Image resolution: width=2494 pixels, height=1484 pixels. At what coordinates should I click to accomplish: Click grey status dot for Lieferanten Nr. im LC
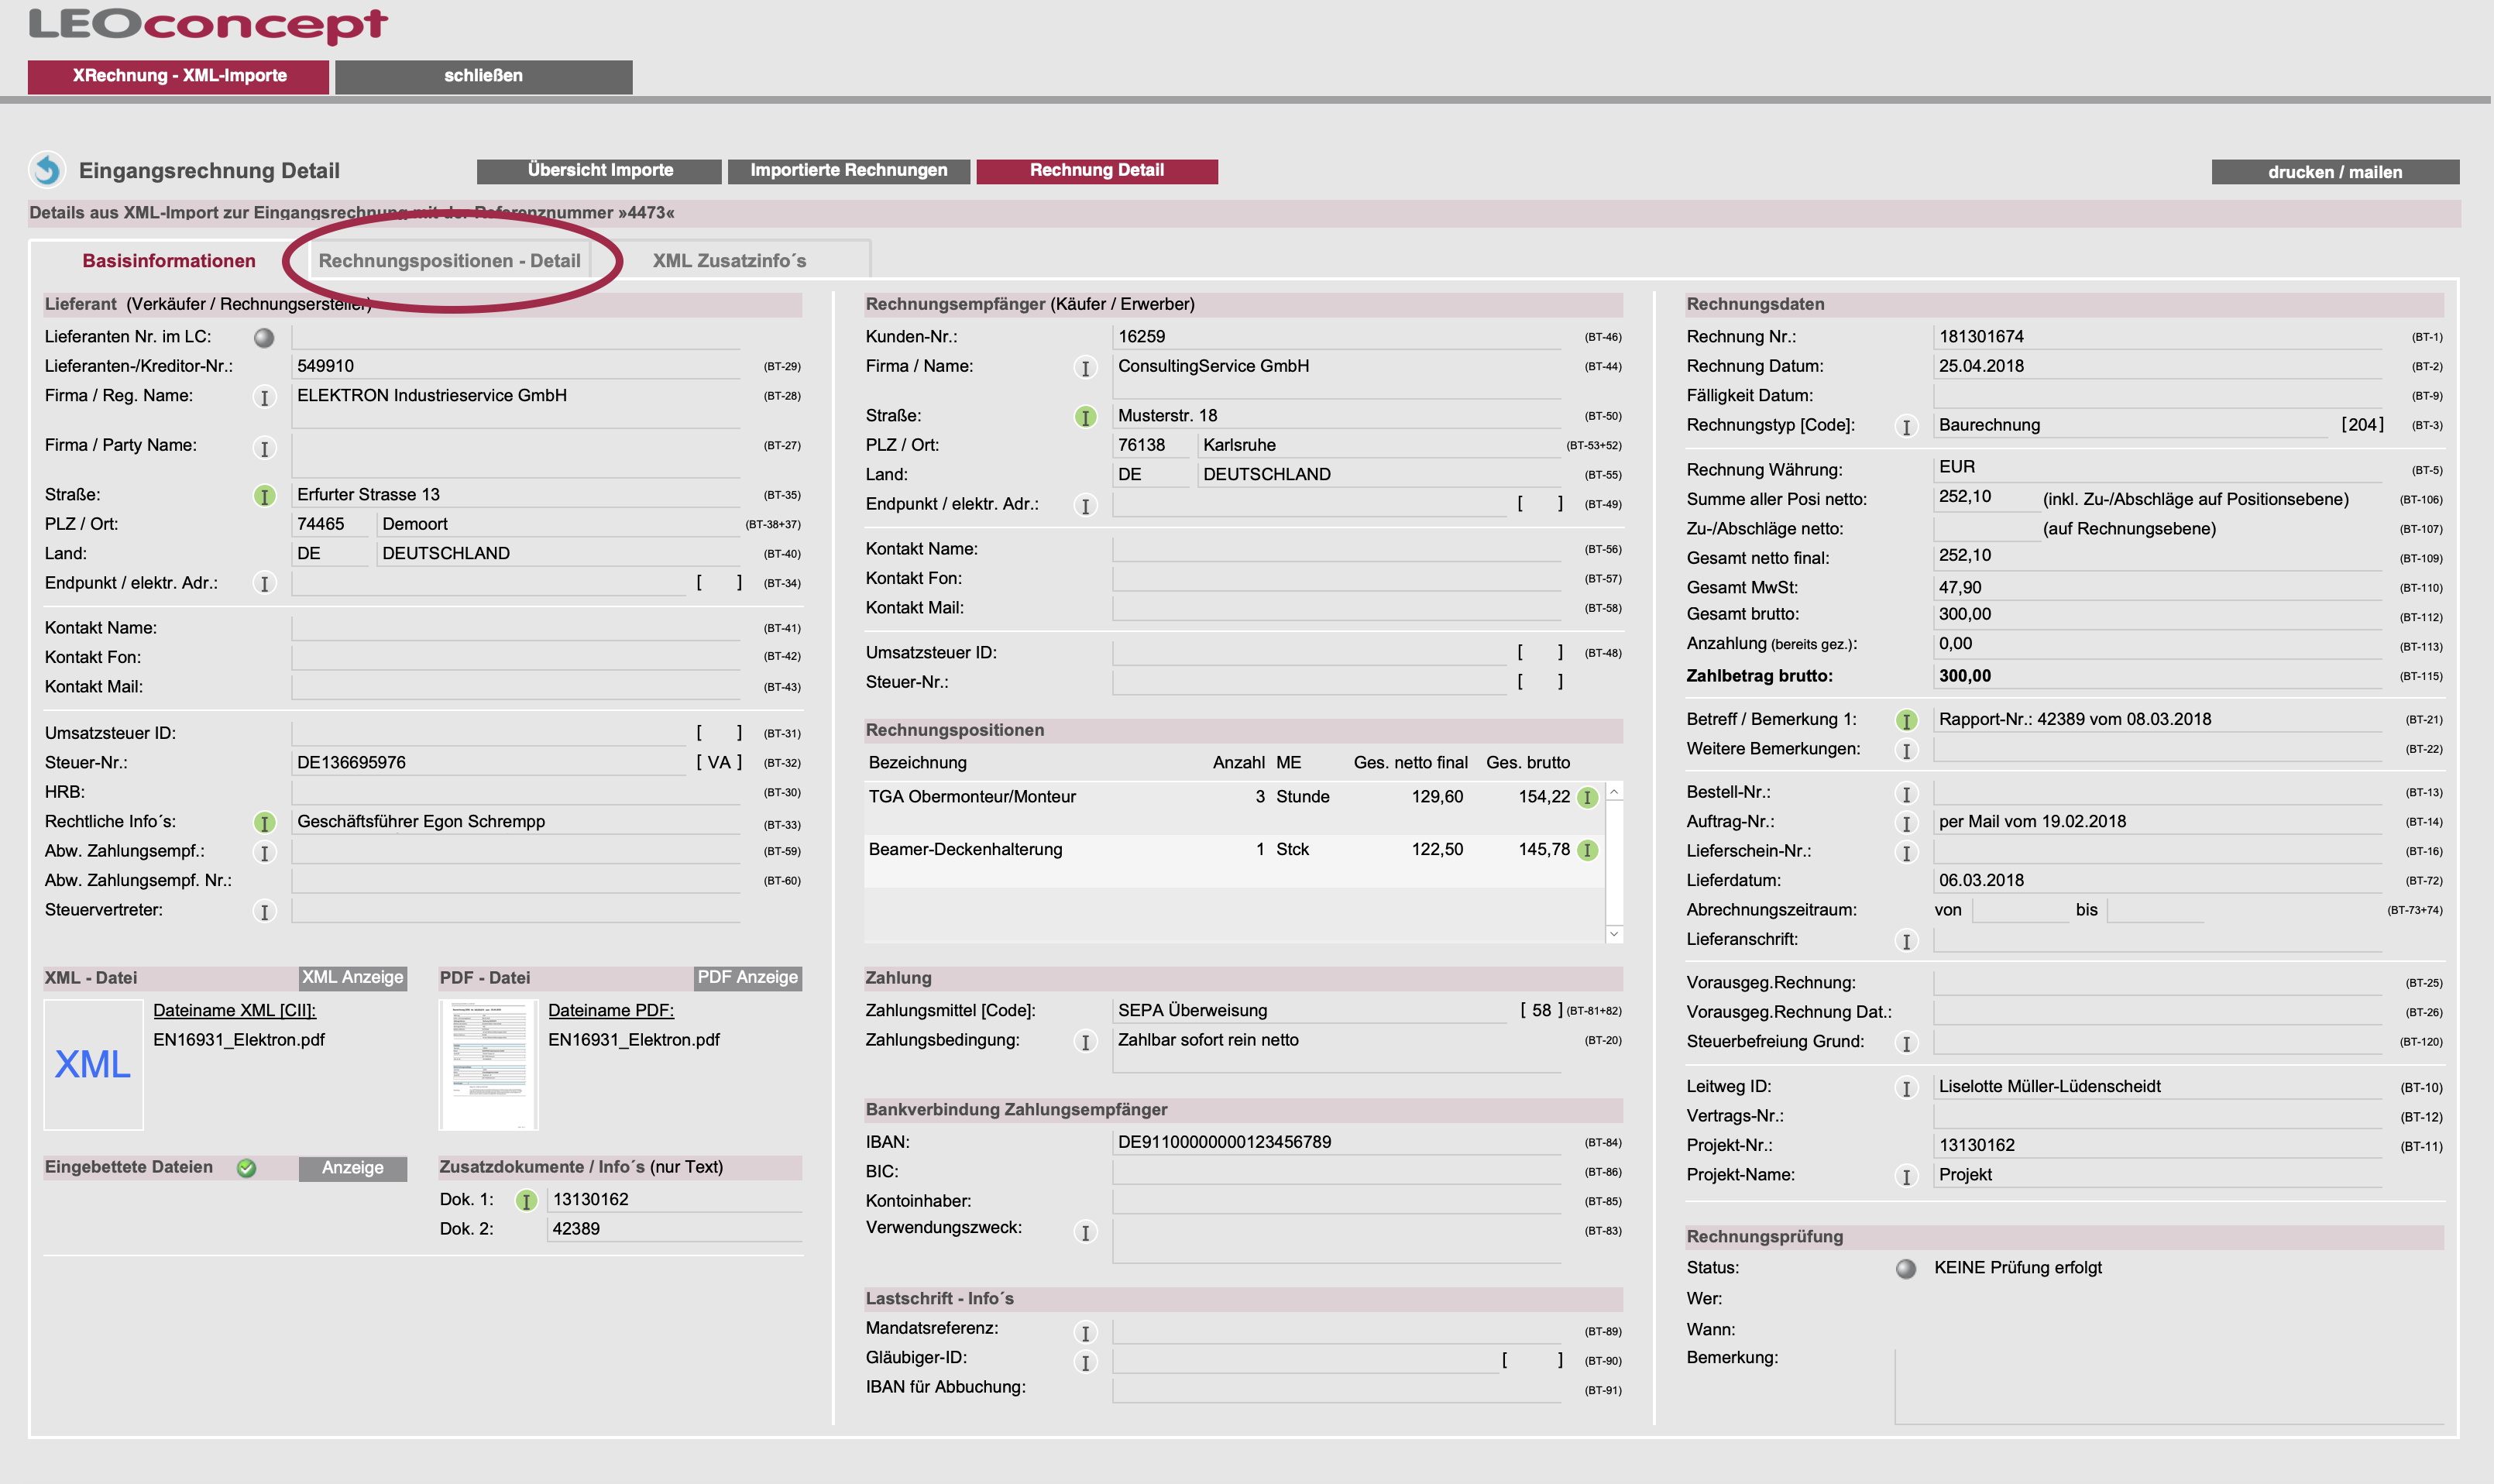(x=264, y=338)
